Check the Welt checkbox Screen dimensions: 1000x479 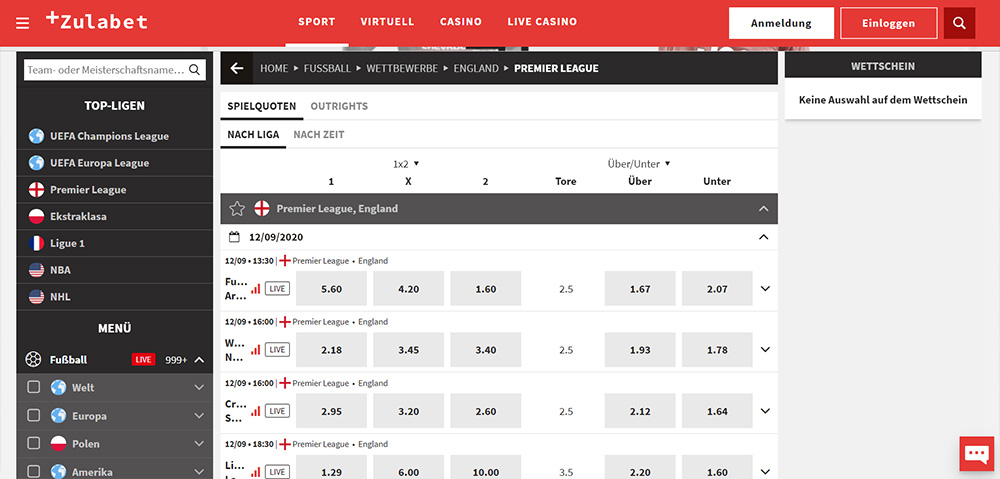coord(34,387)
